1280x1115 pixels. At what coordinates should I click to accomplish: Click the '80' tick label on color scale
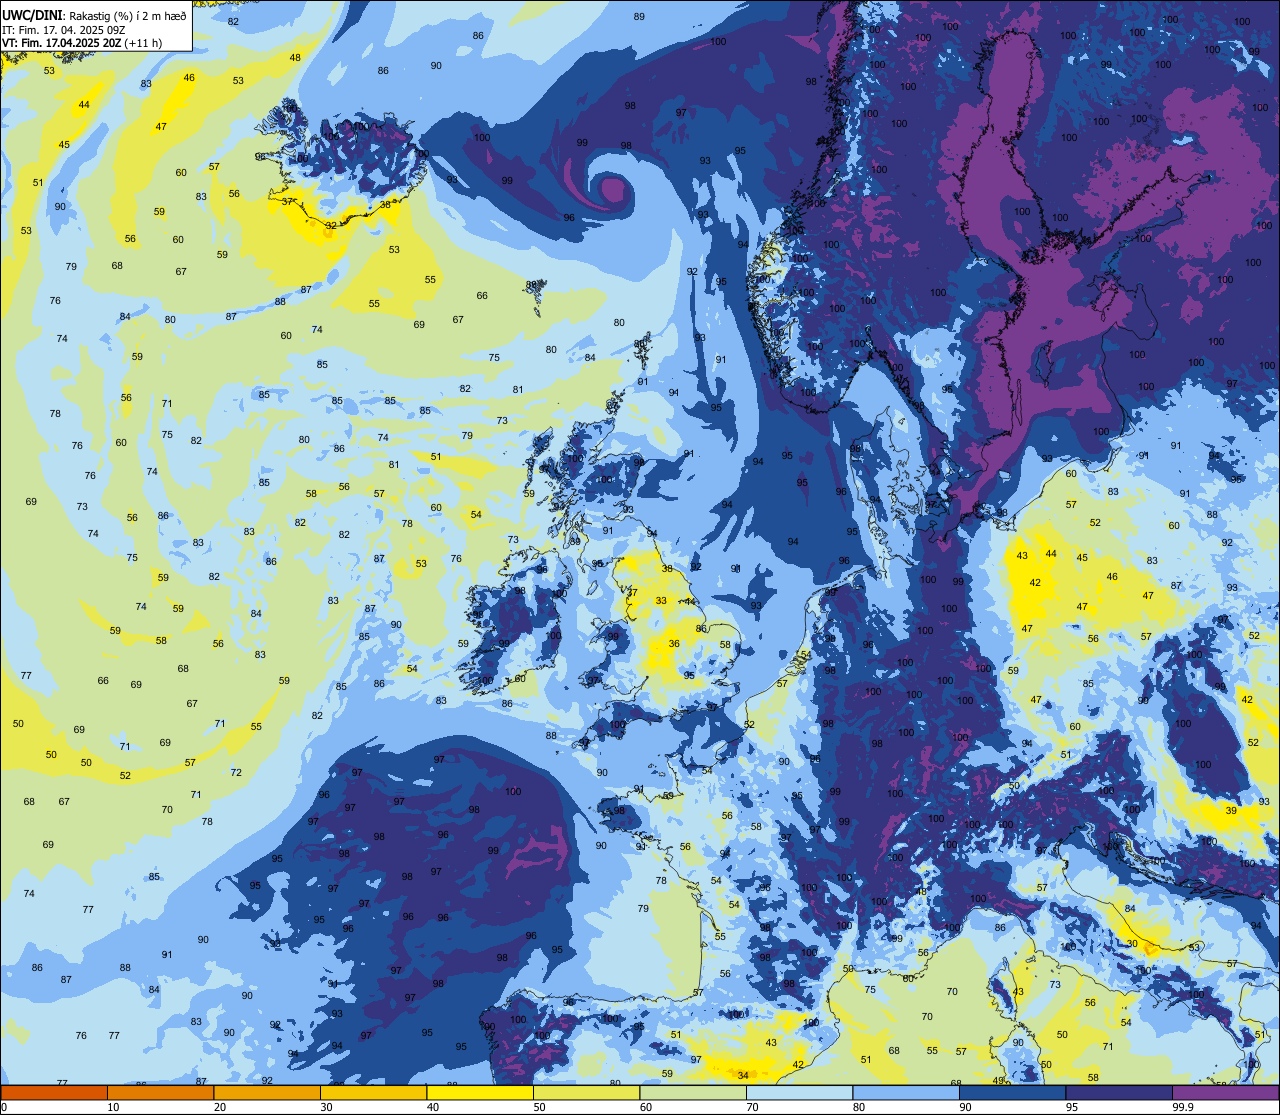click(x=859, y=1107)
